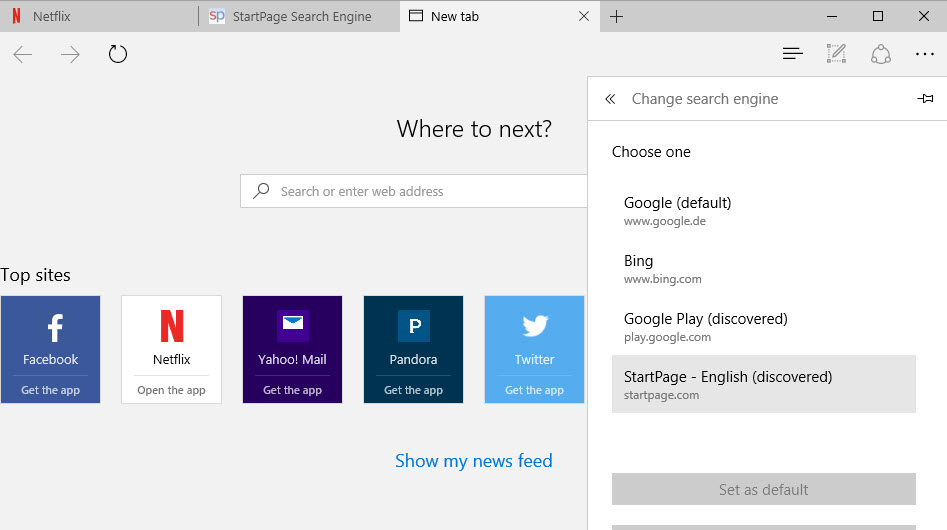The image size is (947, 530).
Task: Click the Back navigation arrow
Action: 23,54
